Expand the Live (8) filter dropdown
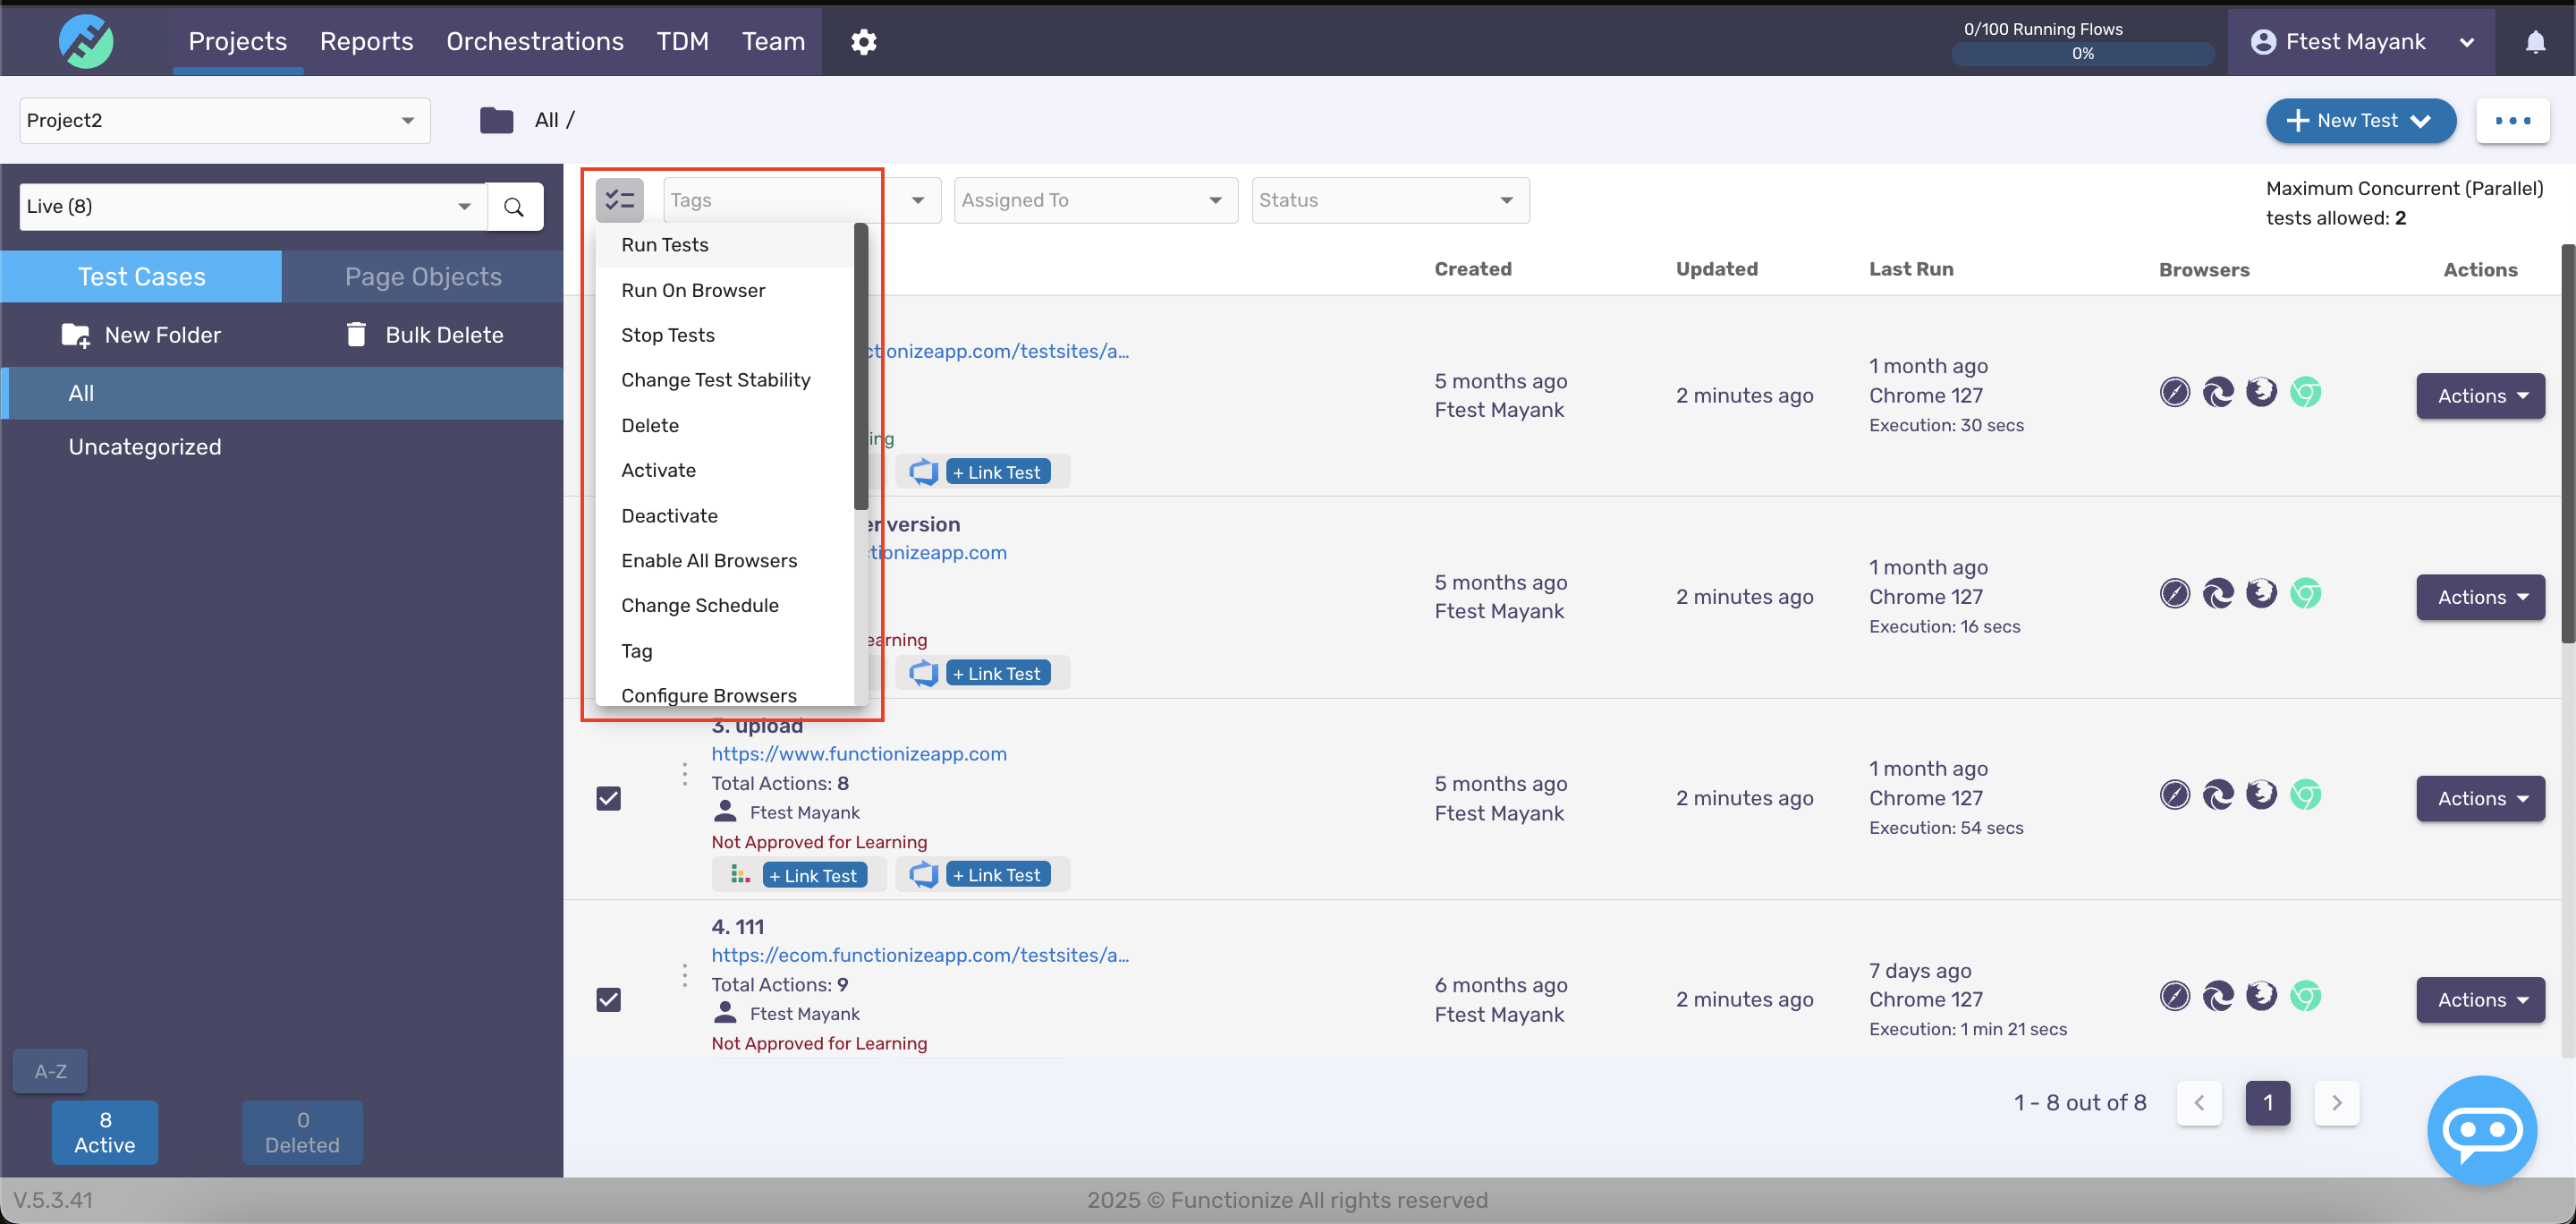Screen dimensions: 2576x1224 (253, 206)
